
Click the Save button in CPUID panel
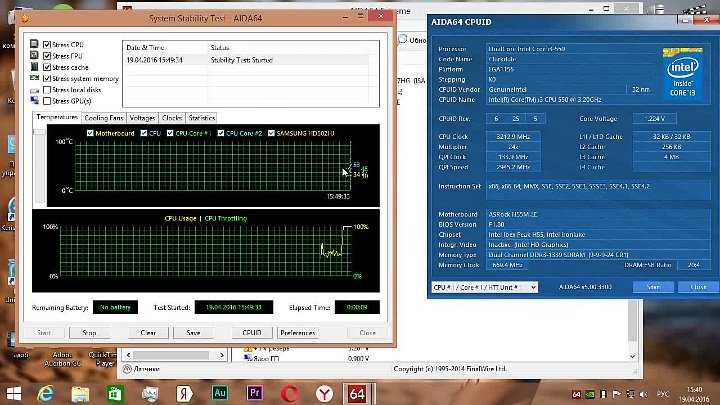(x=653, y=287)
